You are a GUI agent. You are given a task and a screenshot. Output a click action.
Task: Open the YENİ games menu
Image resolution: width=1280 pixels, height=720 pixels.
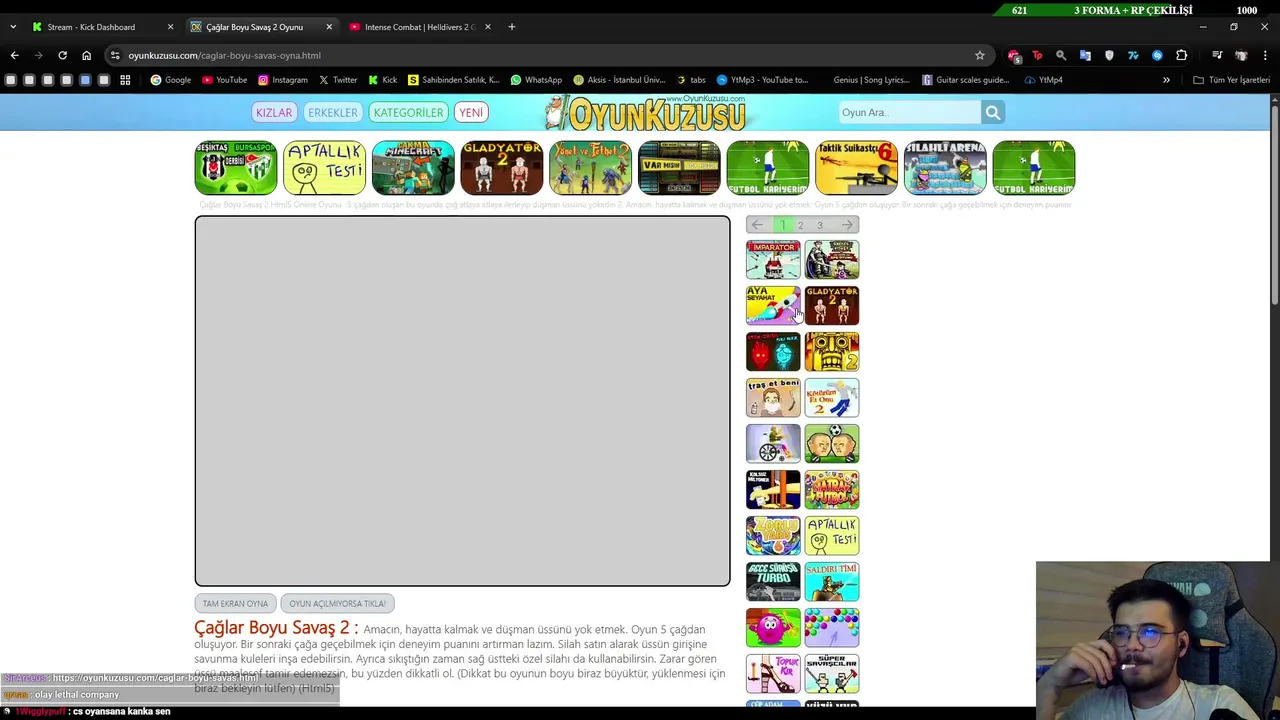(x=471, y=113)
